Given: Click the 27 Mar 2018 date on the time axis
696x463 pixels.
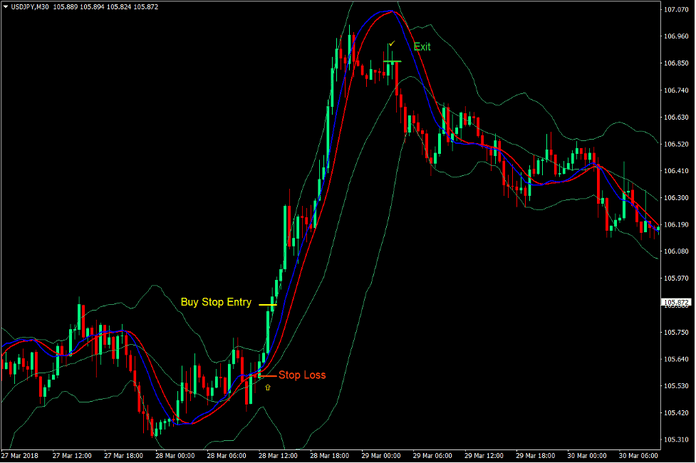Looking at the screenshot, I should (20, 456).
